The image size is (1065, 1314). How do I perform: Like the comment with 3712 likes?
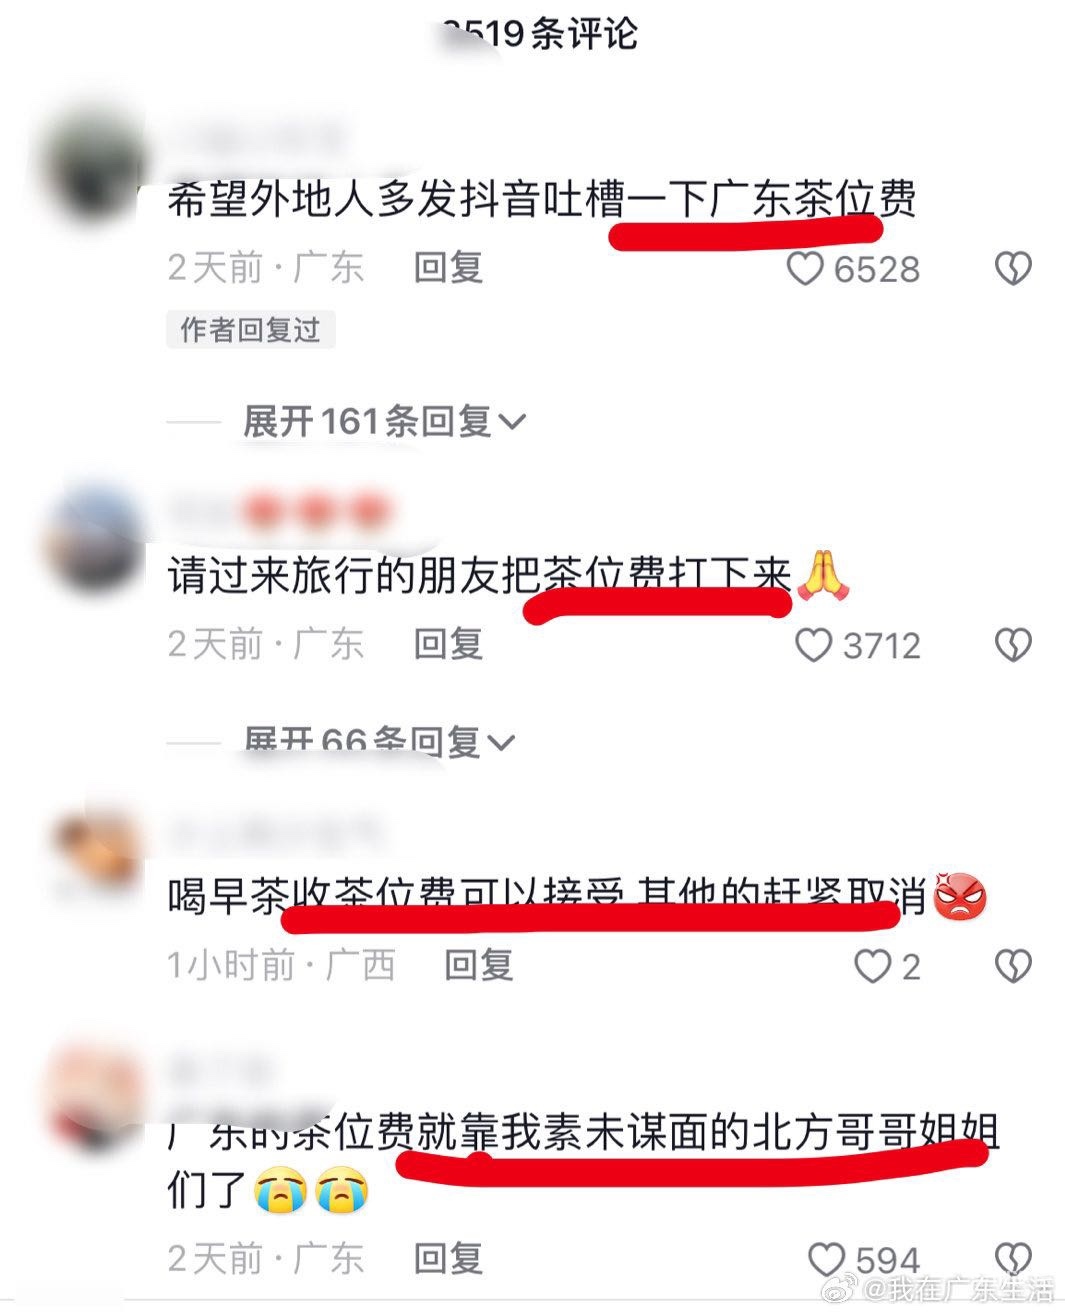[x=813, y=645]
